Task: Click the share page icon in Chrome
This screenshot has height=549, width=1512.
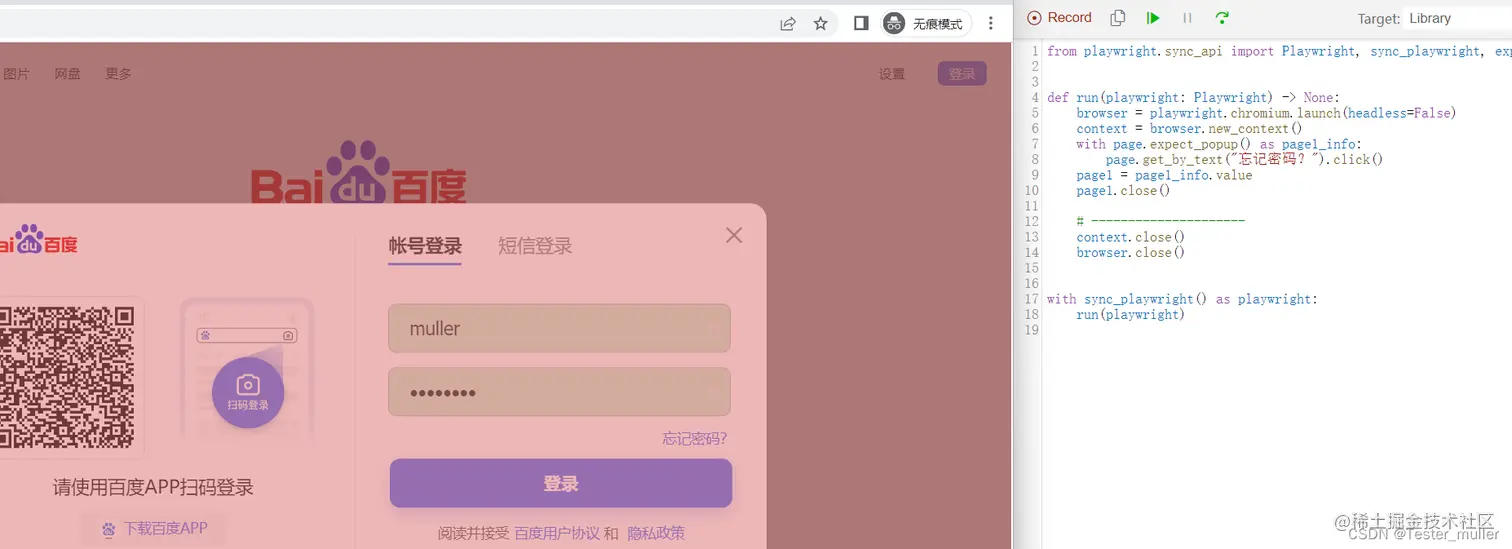Action: (x=788, y=23)
